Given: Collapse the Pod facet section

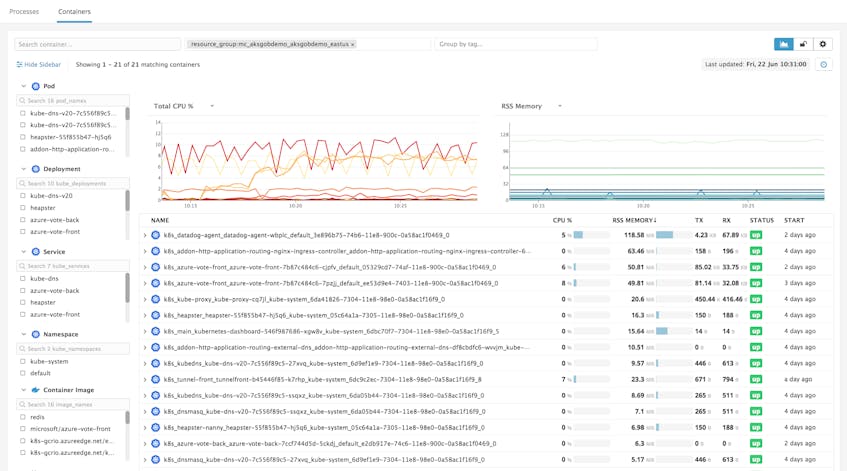Looking at the screenshot, I should point(23,86).
